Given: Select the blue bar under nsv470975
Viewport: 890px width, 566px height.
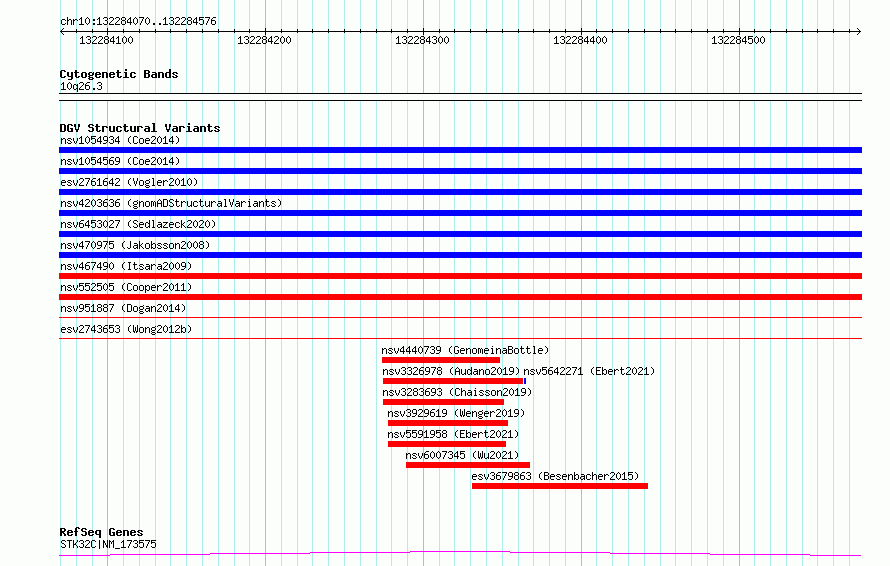Looking at the screenshot, I should pos(460,255).
